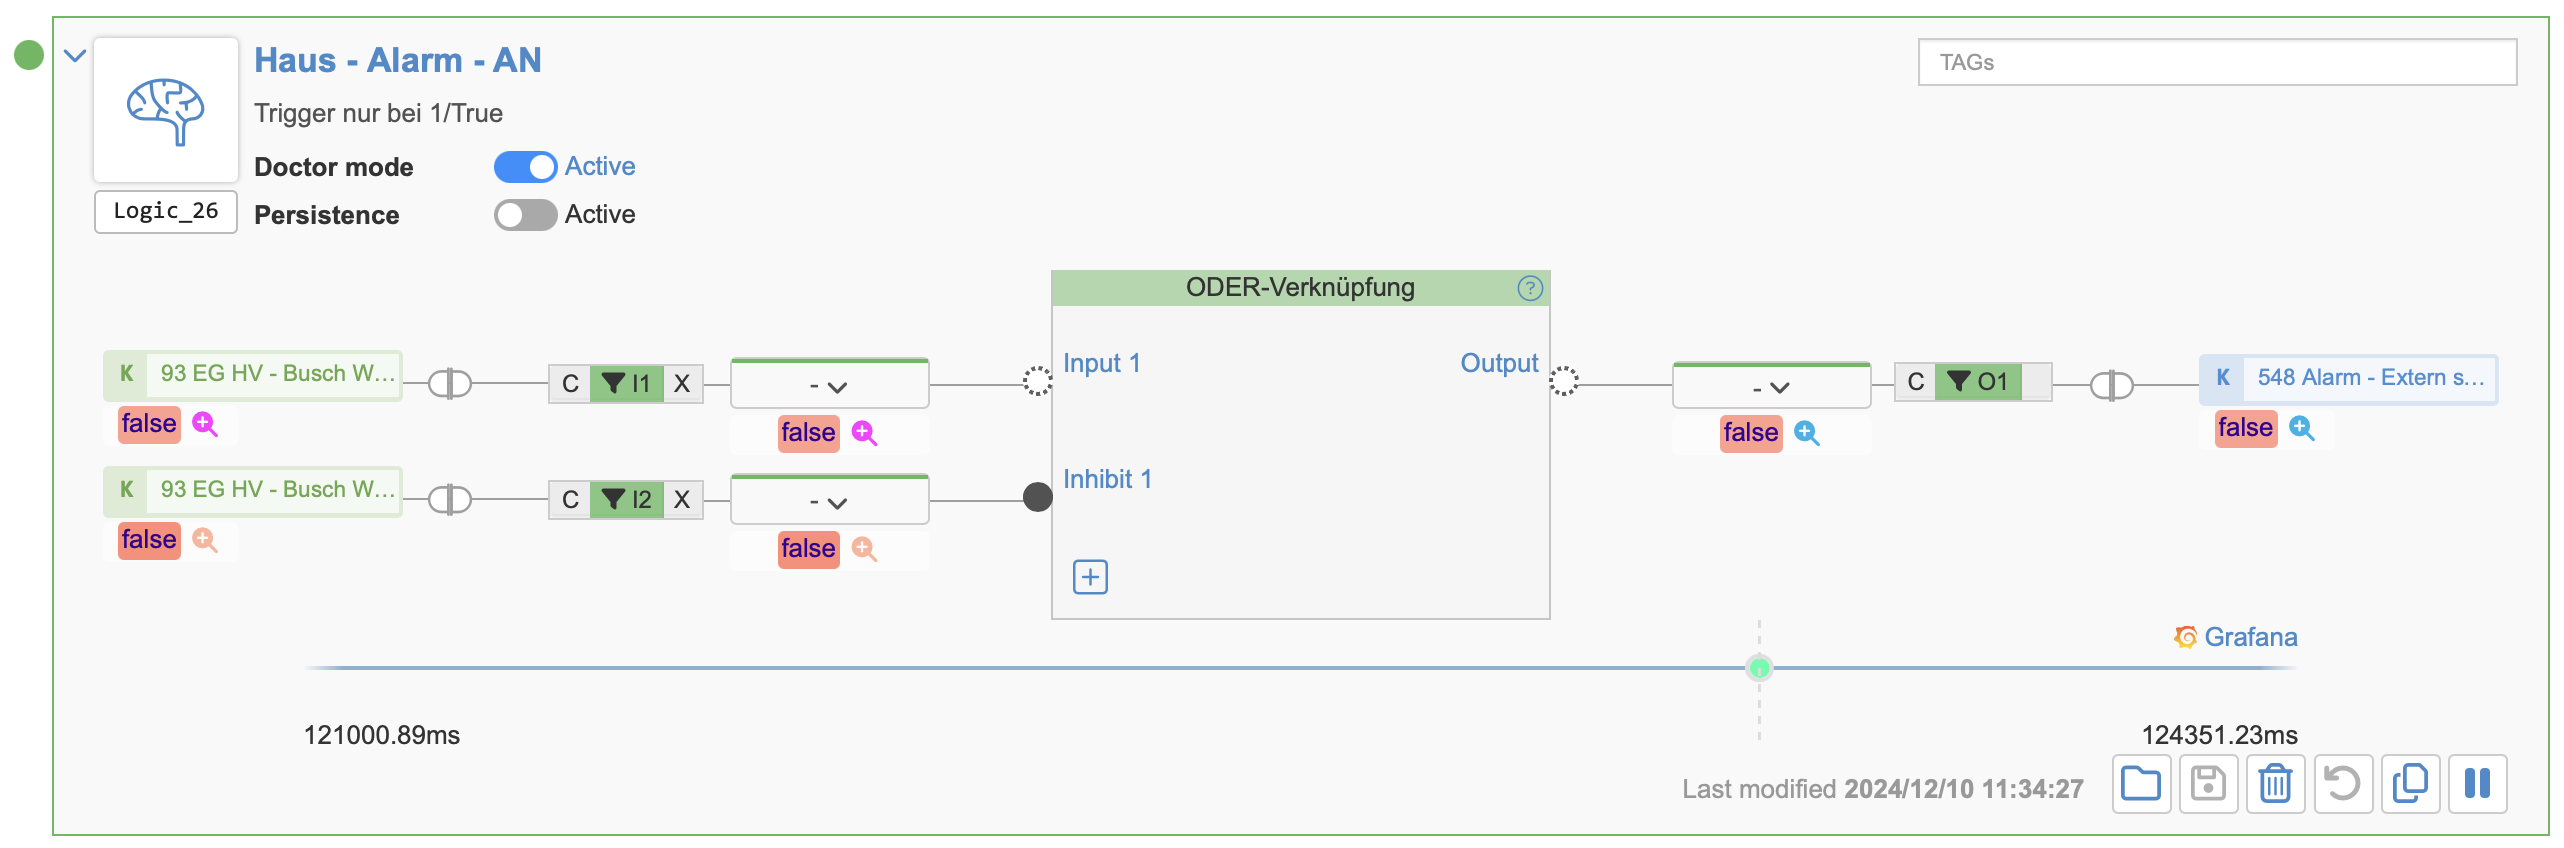This screenshot has height=848, width=2564.
Task: Open the Output converter dropdown
Action: pyautogui.click(x=1771, y=387)
